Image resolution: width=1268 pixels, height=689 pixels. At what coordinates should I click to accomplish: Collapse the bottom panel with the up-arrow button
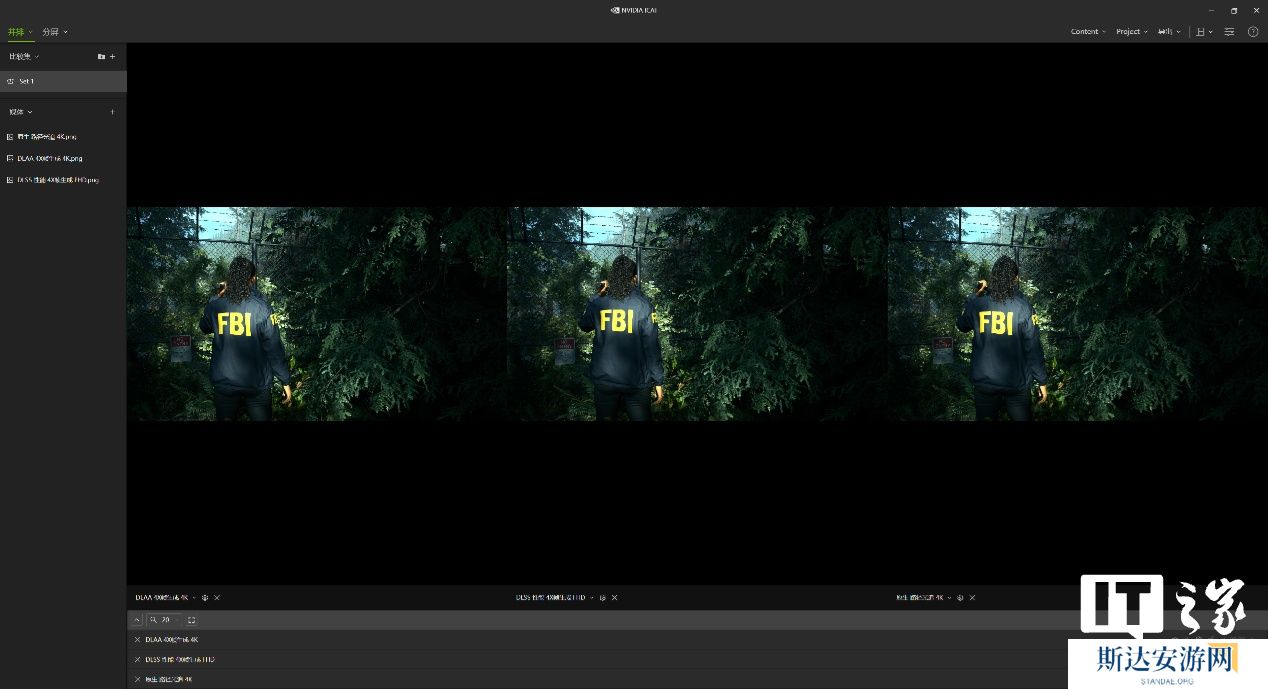click(137, 620)
